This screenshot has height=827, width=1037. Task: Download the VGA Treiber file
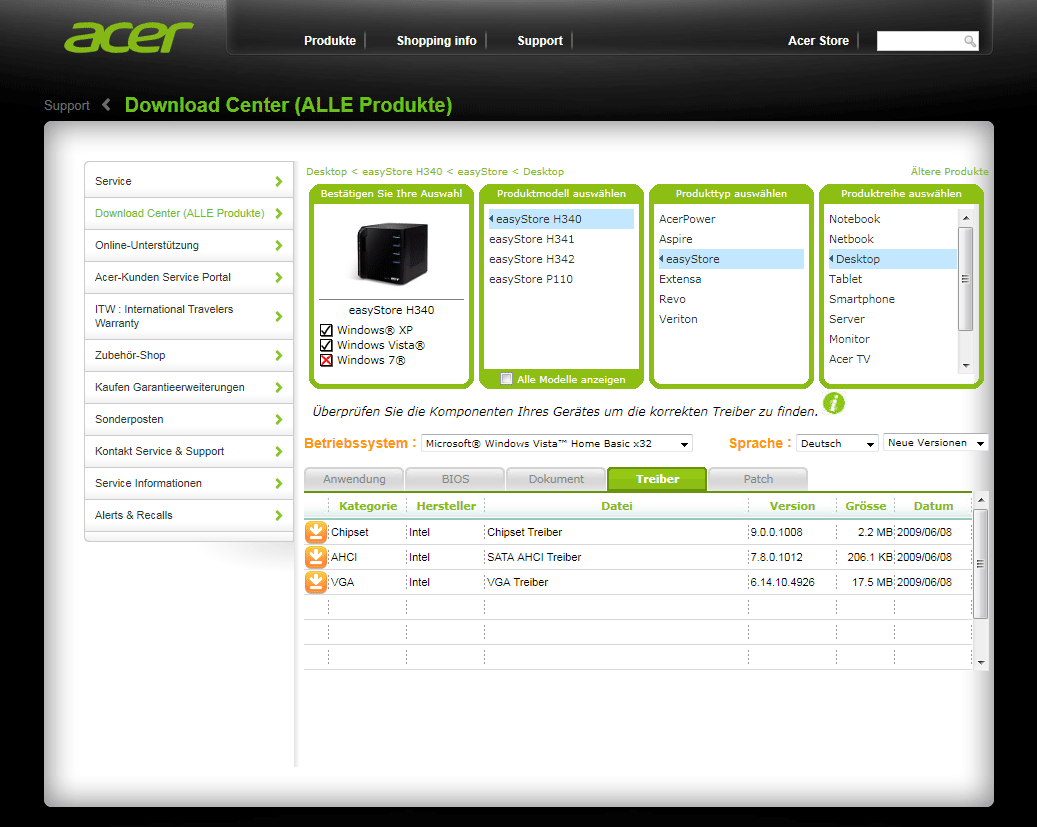click(x=315, y=582)
